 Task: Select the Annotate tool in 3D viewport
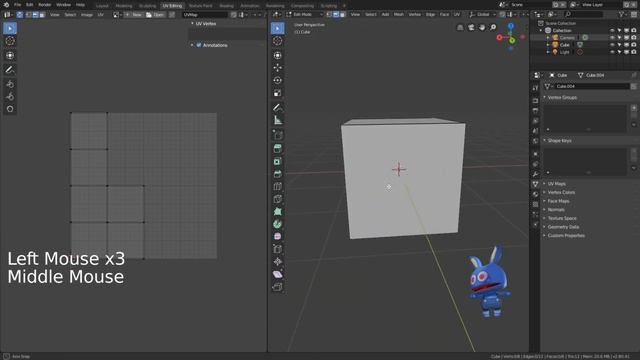point(278,107)
